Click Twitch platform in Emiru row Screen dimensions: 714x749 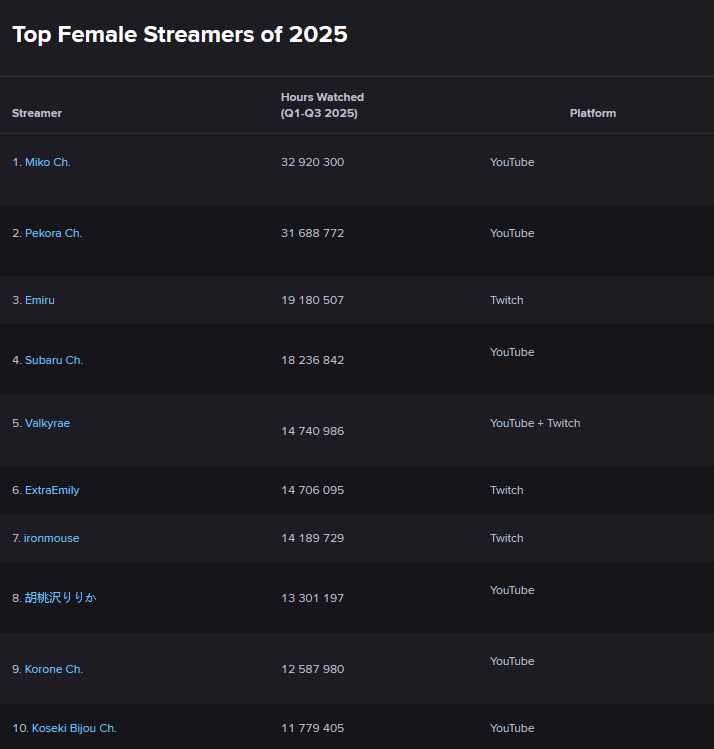(507, 300)
